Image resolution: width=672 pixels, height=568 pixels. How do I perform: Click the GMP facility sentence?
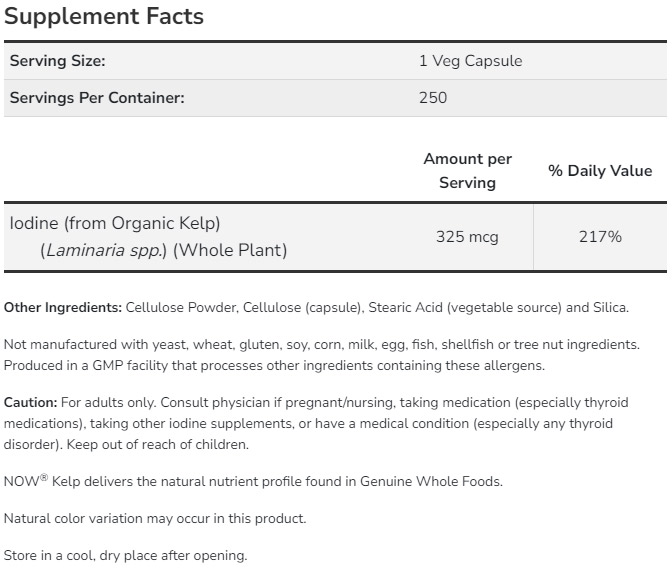pyautogui.click(x=274, y=365)
